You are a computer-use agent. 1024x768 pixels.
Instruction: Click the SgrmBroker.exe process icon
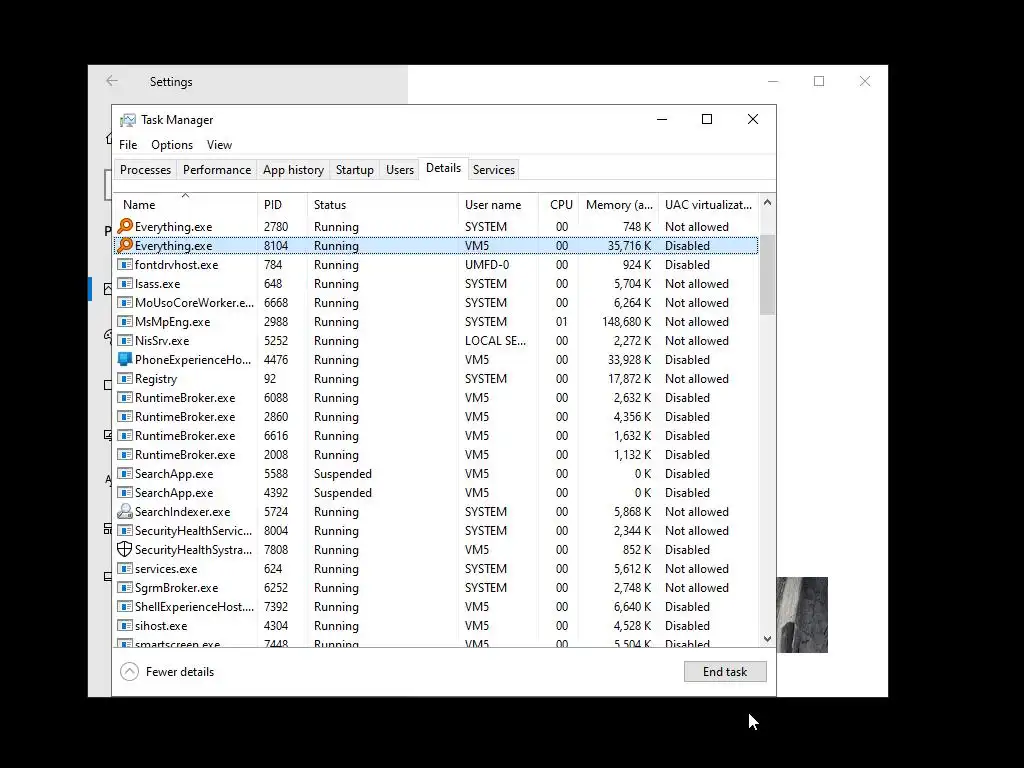(125, 587)
